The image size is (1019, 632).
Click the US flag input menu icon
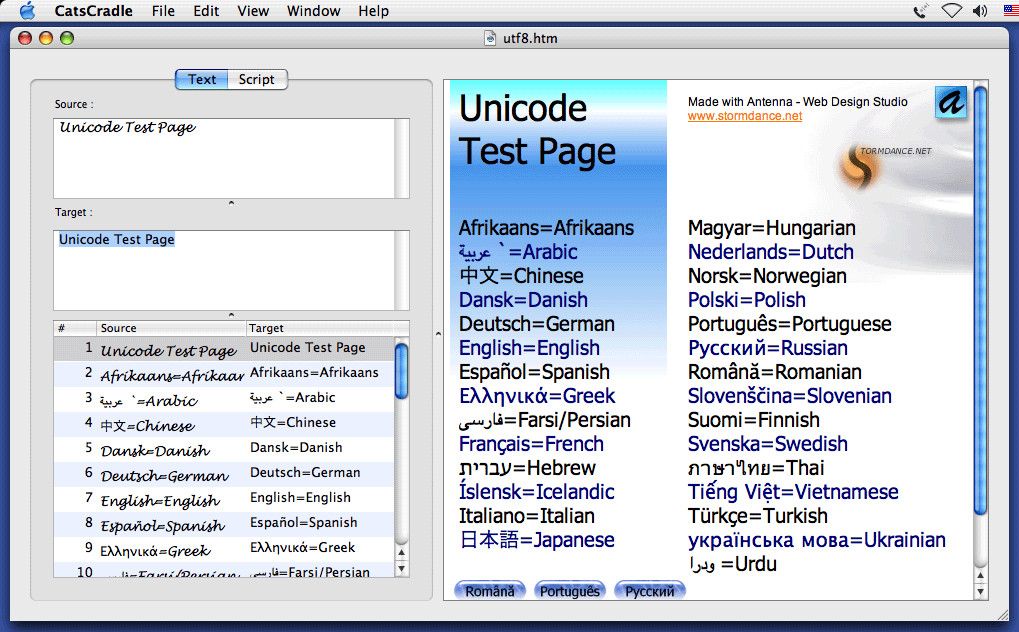click(1011, 10)
